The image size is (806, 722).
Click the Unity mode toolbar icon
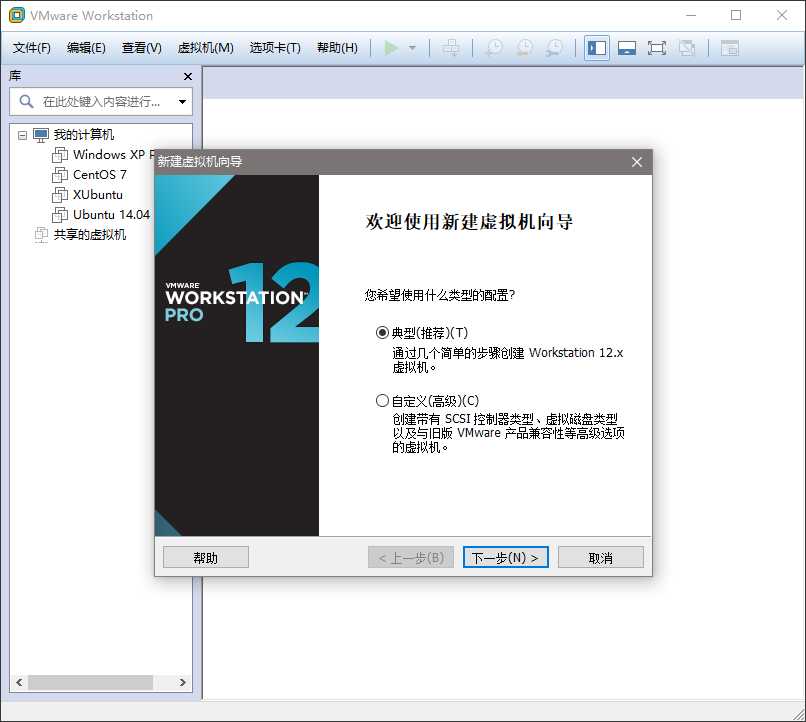(687, 48)
